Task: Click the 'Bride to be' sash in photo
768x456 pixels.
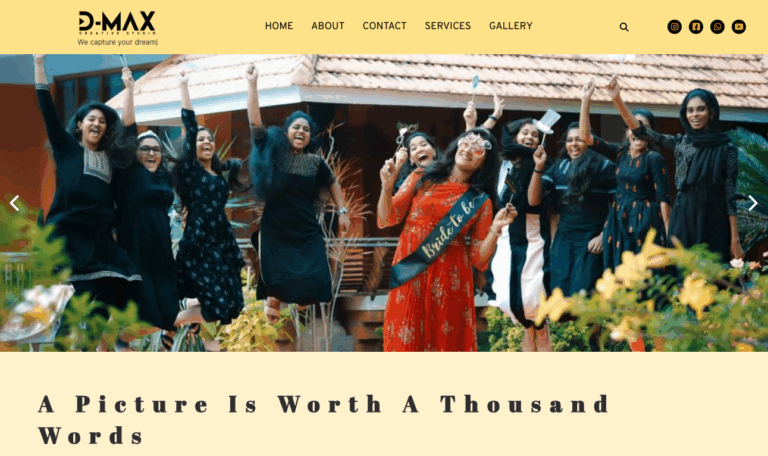Action: [x=439, y=239]
